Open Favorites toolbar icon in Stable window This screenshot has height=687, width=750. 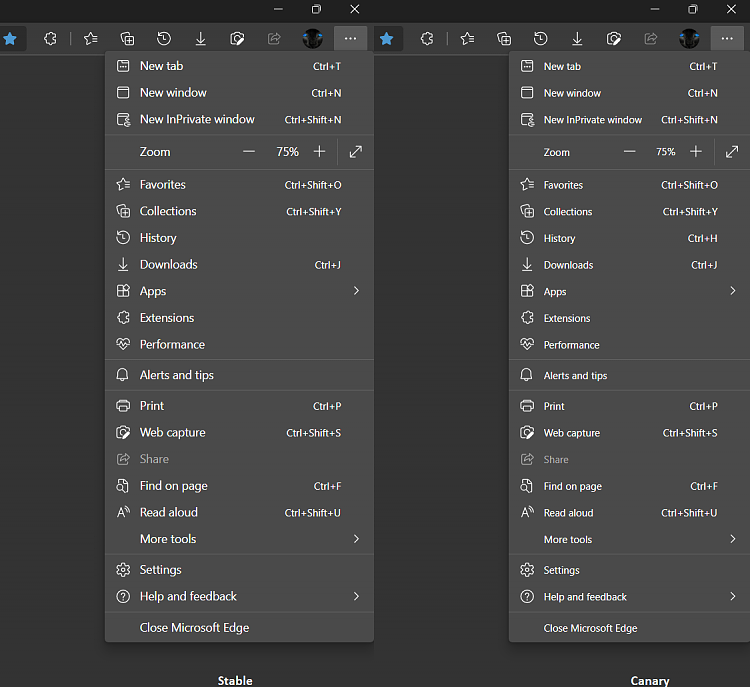[90, 38]
